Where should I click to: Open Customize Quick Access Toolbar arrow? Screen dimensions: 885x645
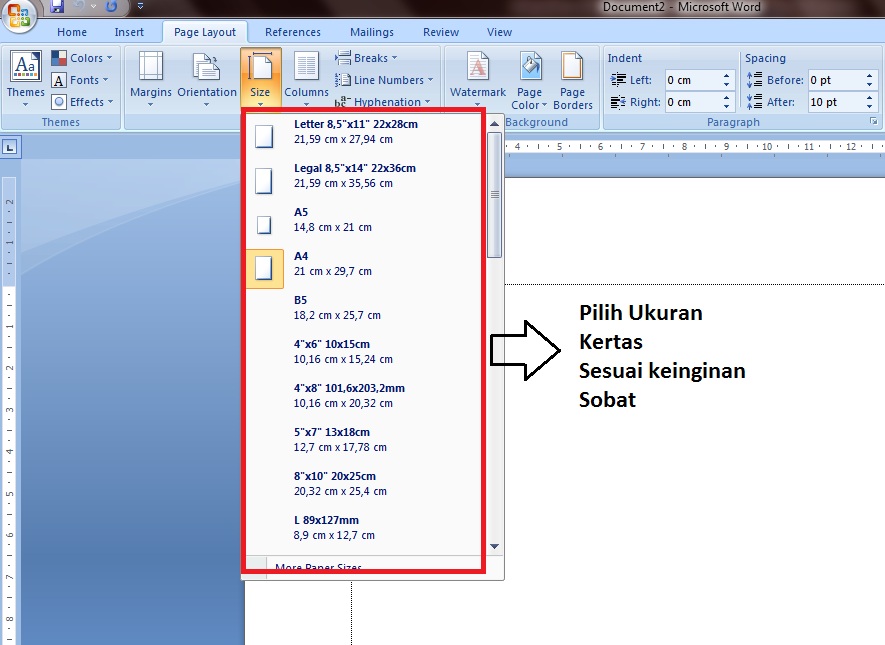click(141, 6)
